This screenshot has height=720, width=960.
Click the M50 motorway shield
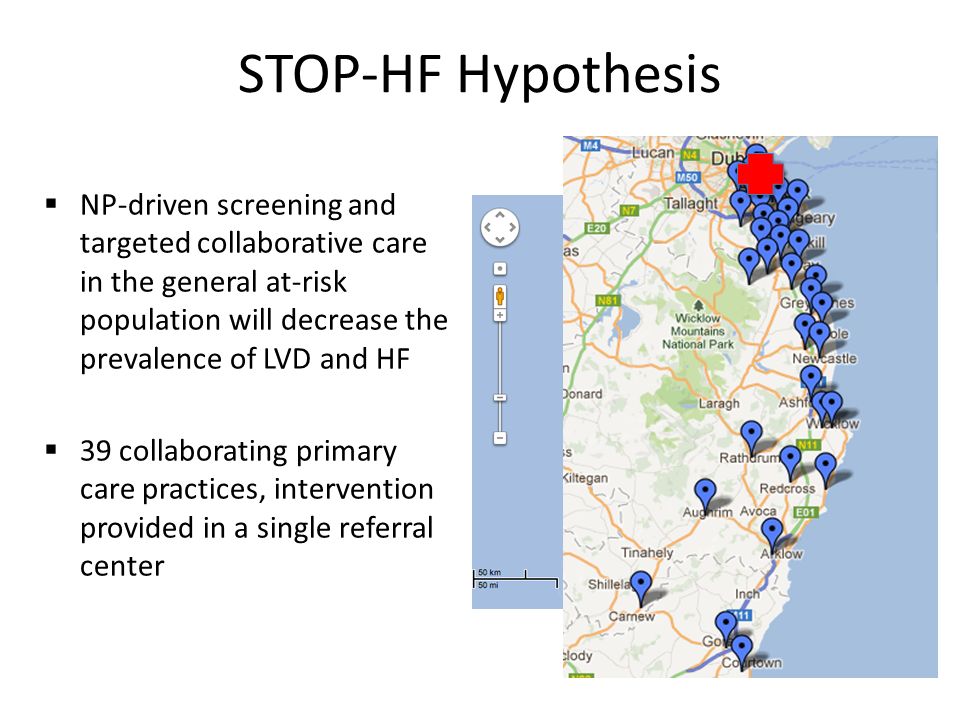(687, 178)
